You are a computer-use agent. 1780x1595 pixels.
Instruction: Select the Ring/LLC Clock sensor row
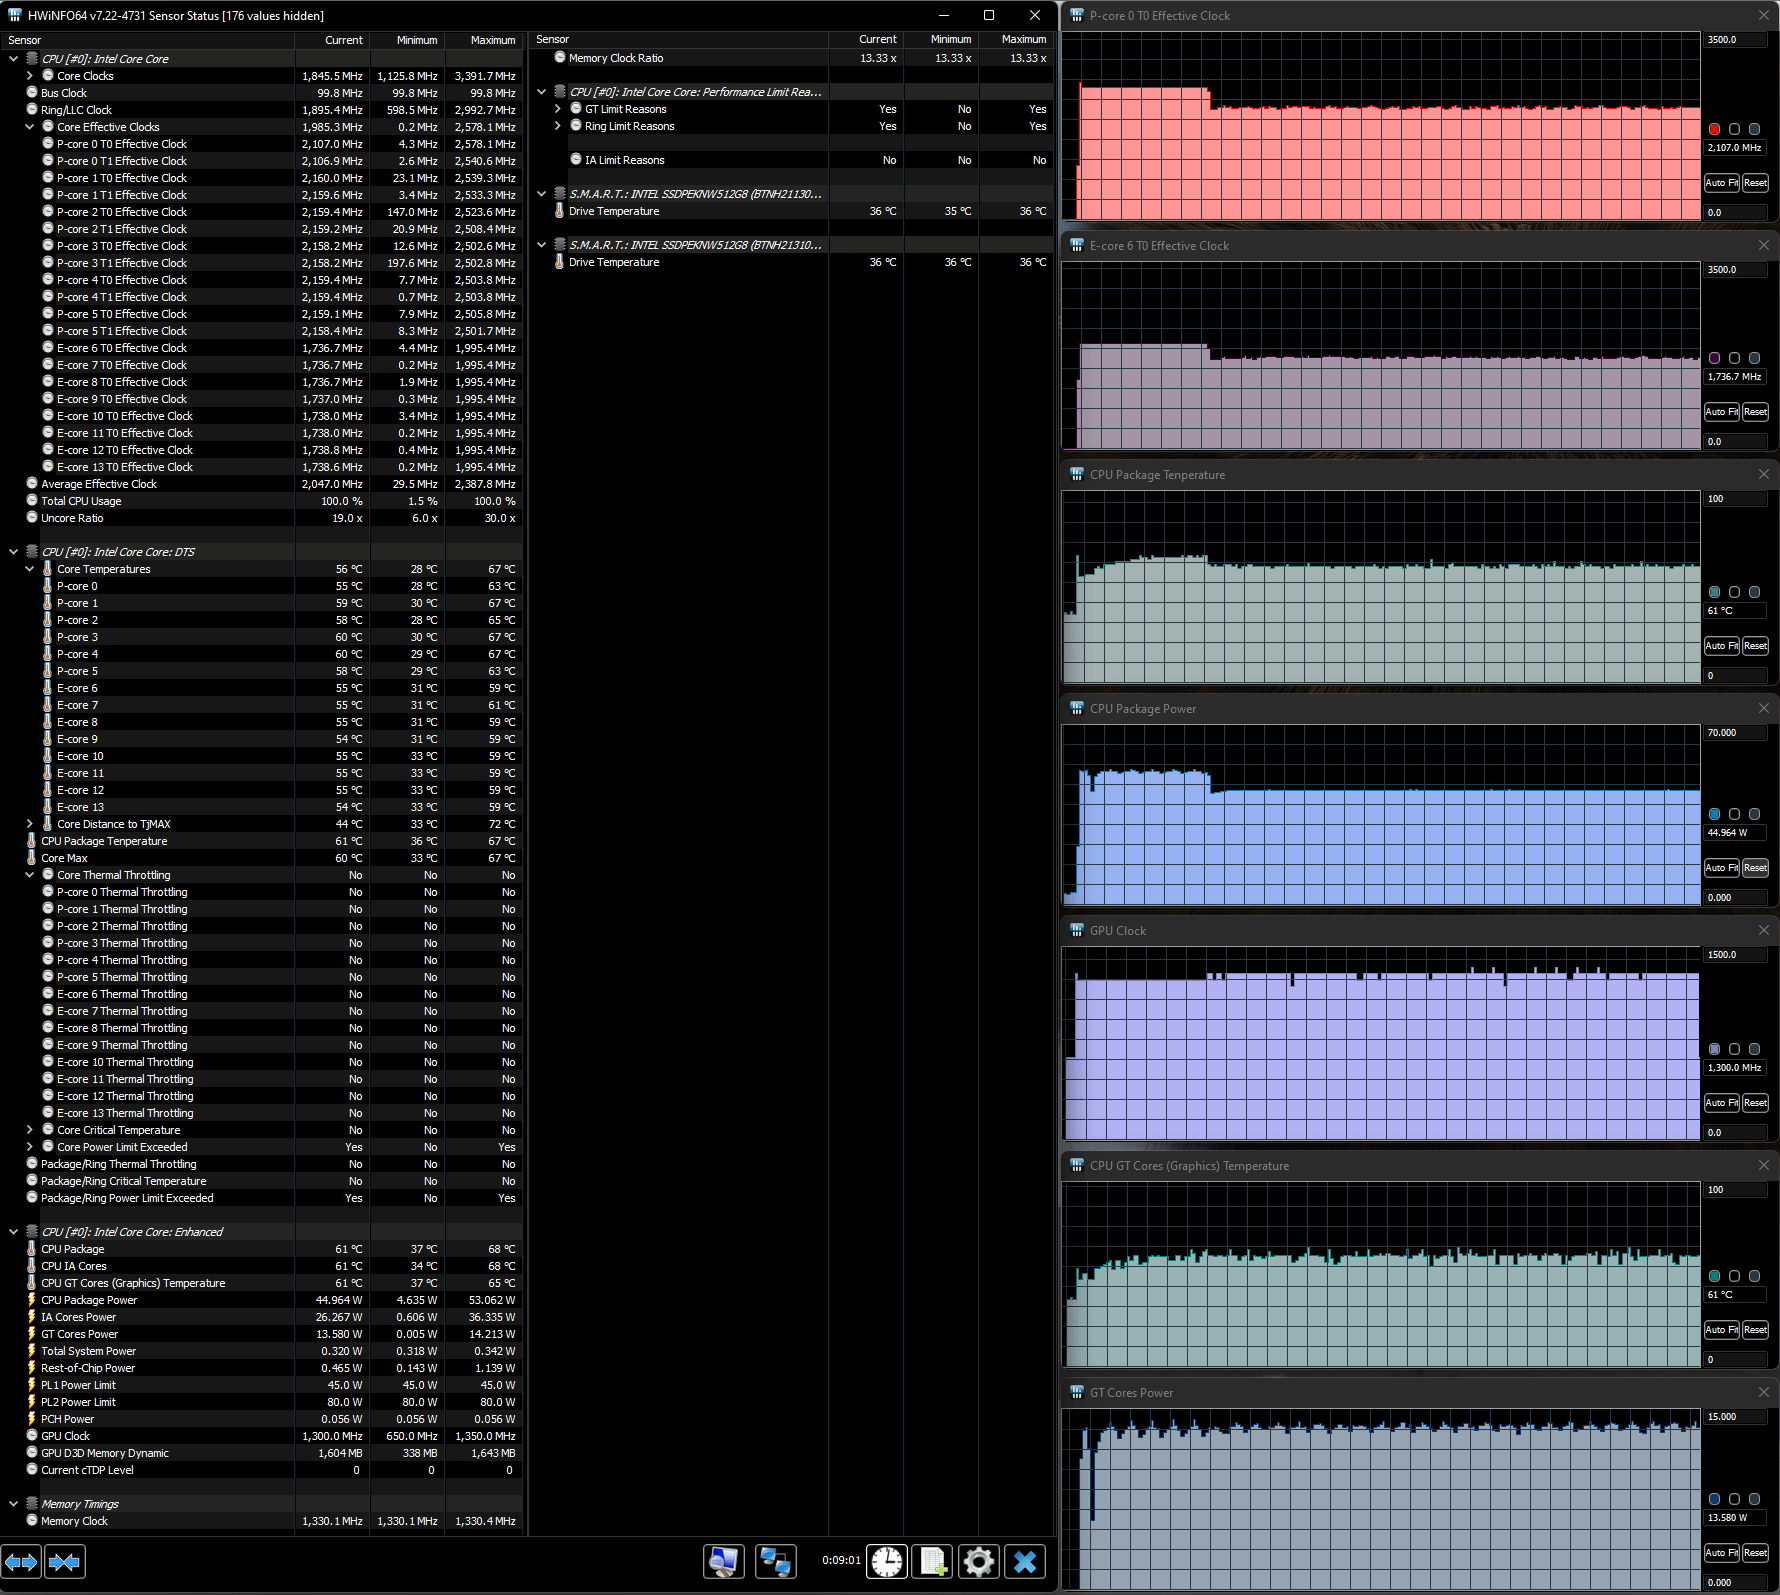(x=262, y=110)
